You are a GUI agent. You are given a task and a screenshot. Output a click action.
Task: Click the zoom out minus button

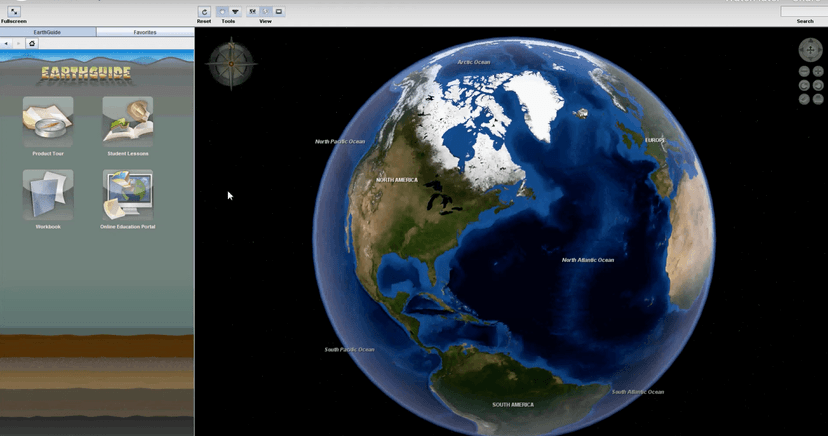point(804,71)
